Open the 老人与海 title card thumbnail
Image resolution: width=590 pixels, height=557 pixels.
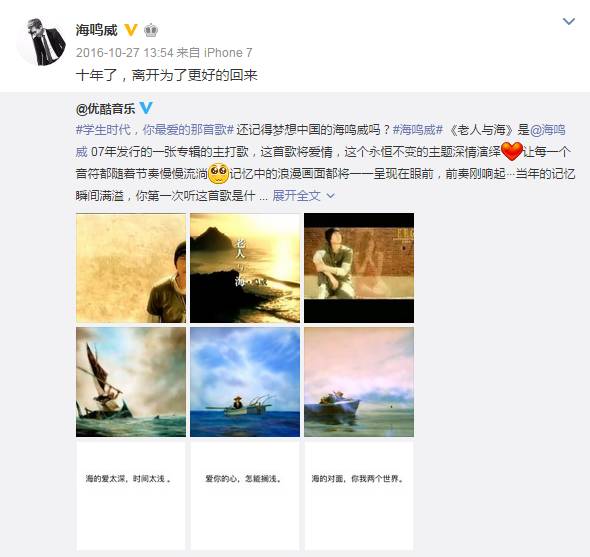click(x=245, y=268)
